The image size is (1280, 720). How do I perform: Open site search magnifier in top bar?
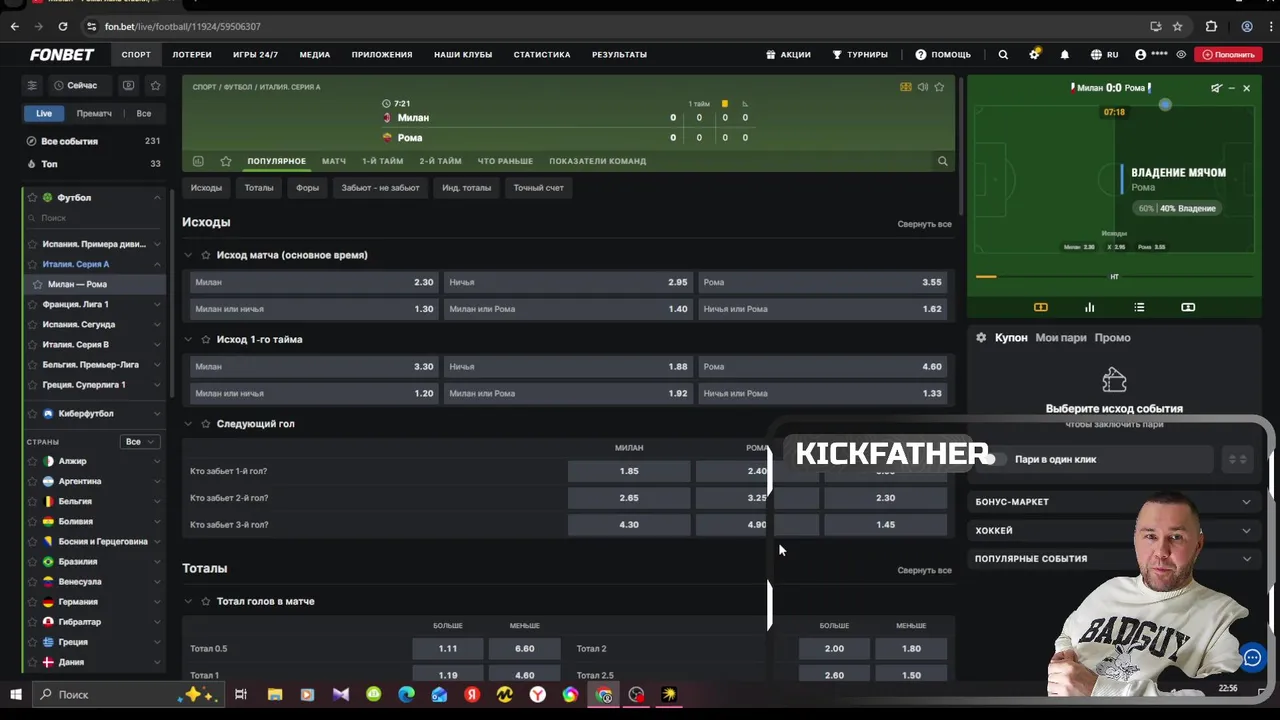coord(1003,55)
